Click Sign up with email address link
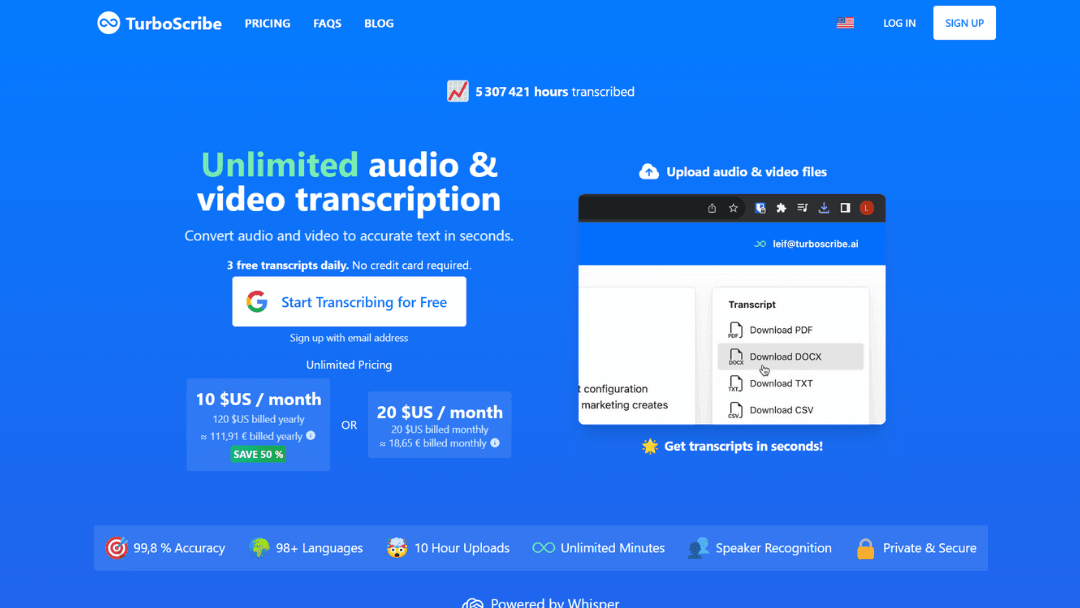The width and height of the screenshot is (1080, 608). [349, 338]
